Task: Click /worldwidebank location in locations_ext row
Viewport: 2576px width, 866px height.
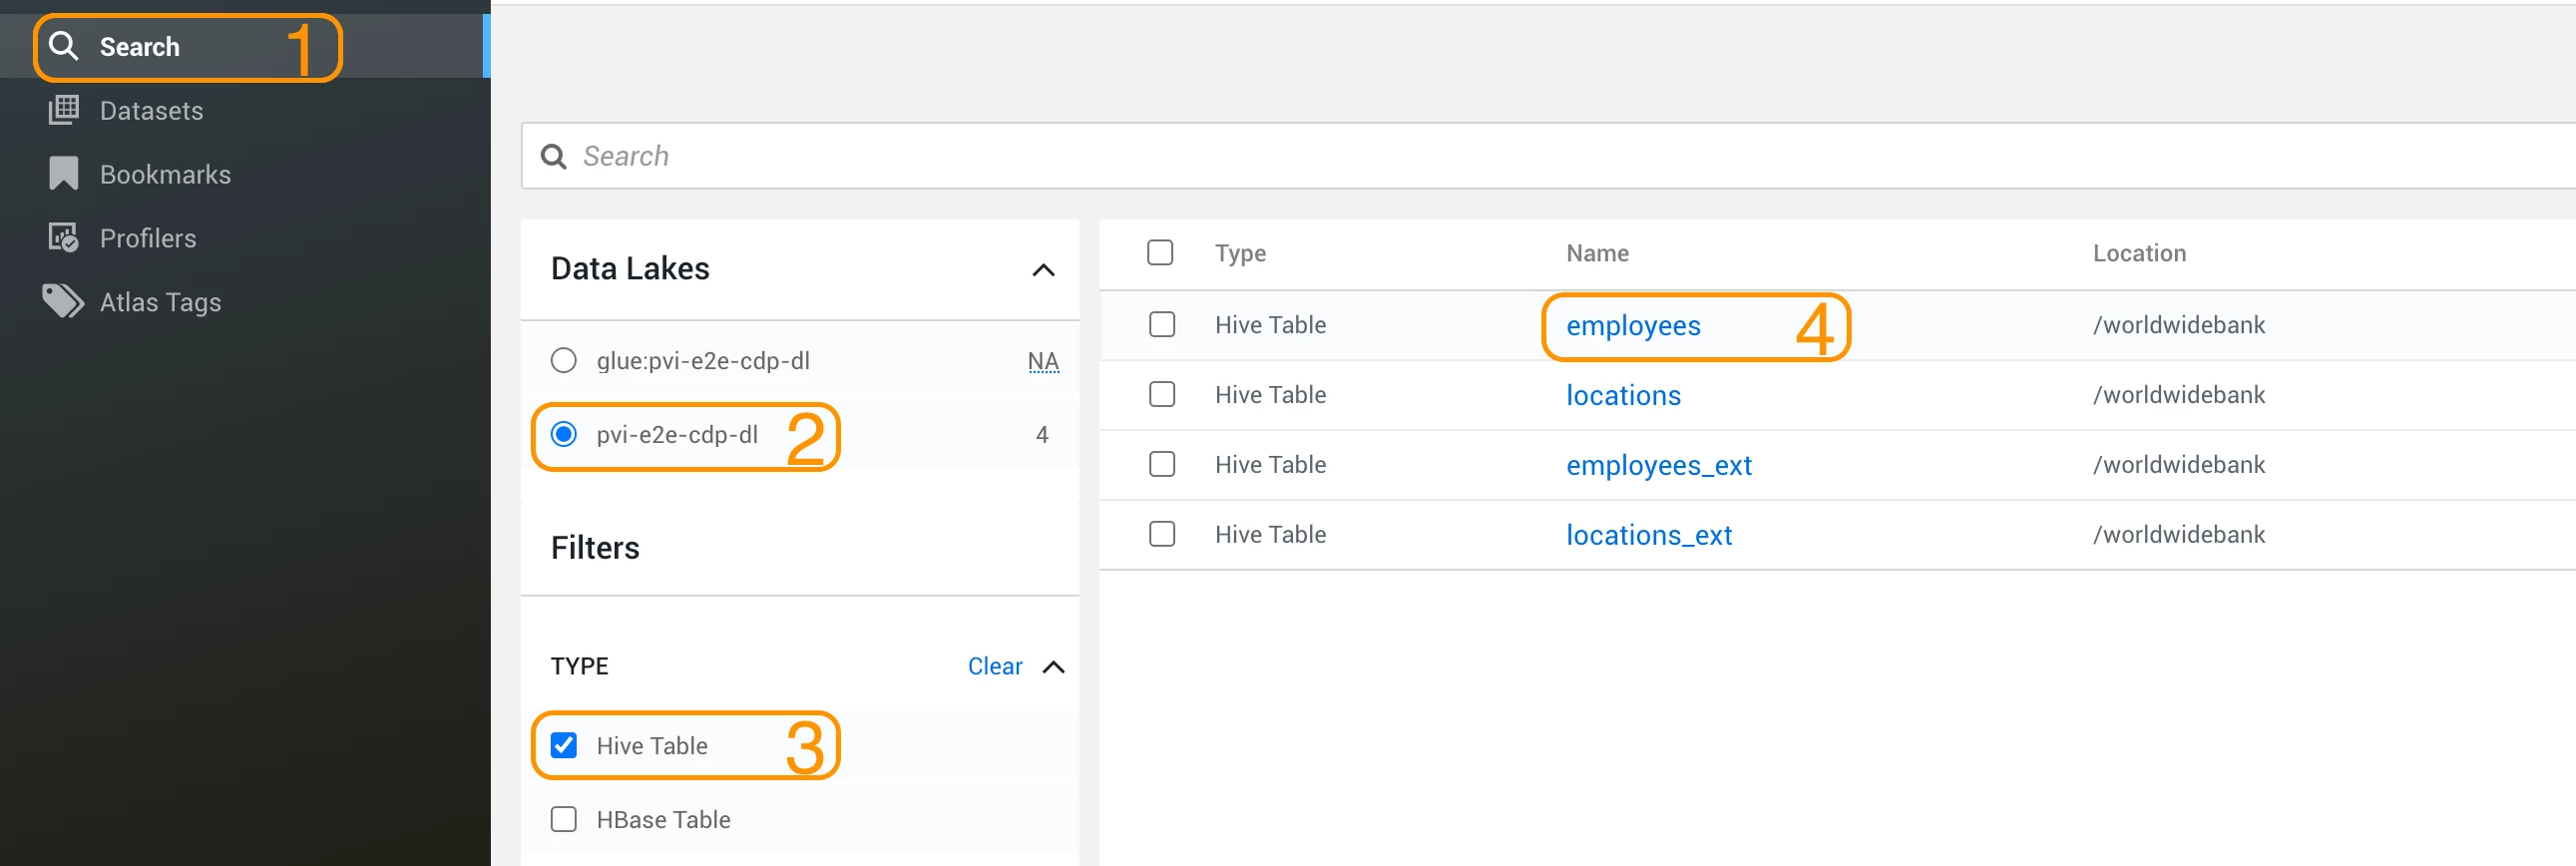Action: [2178, 534]
